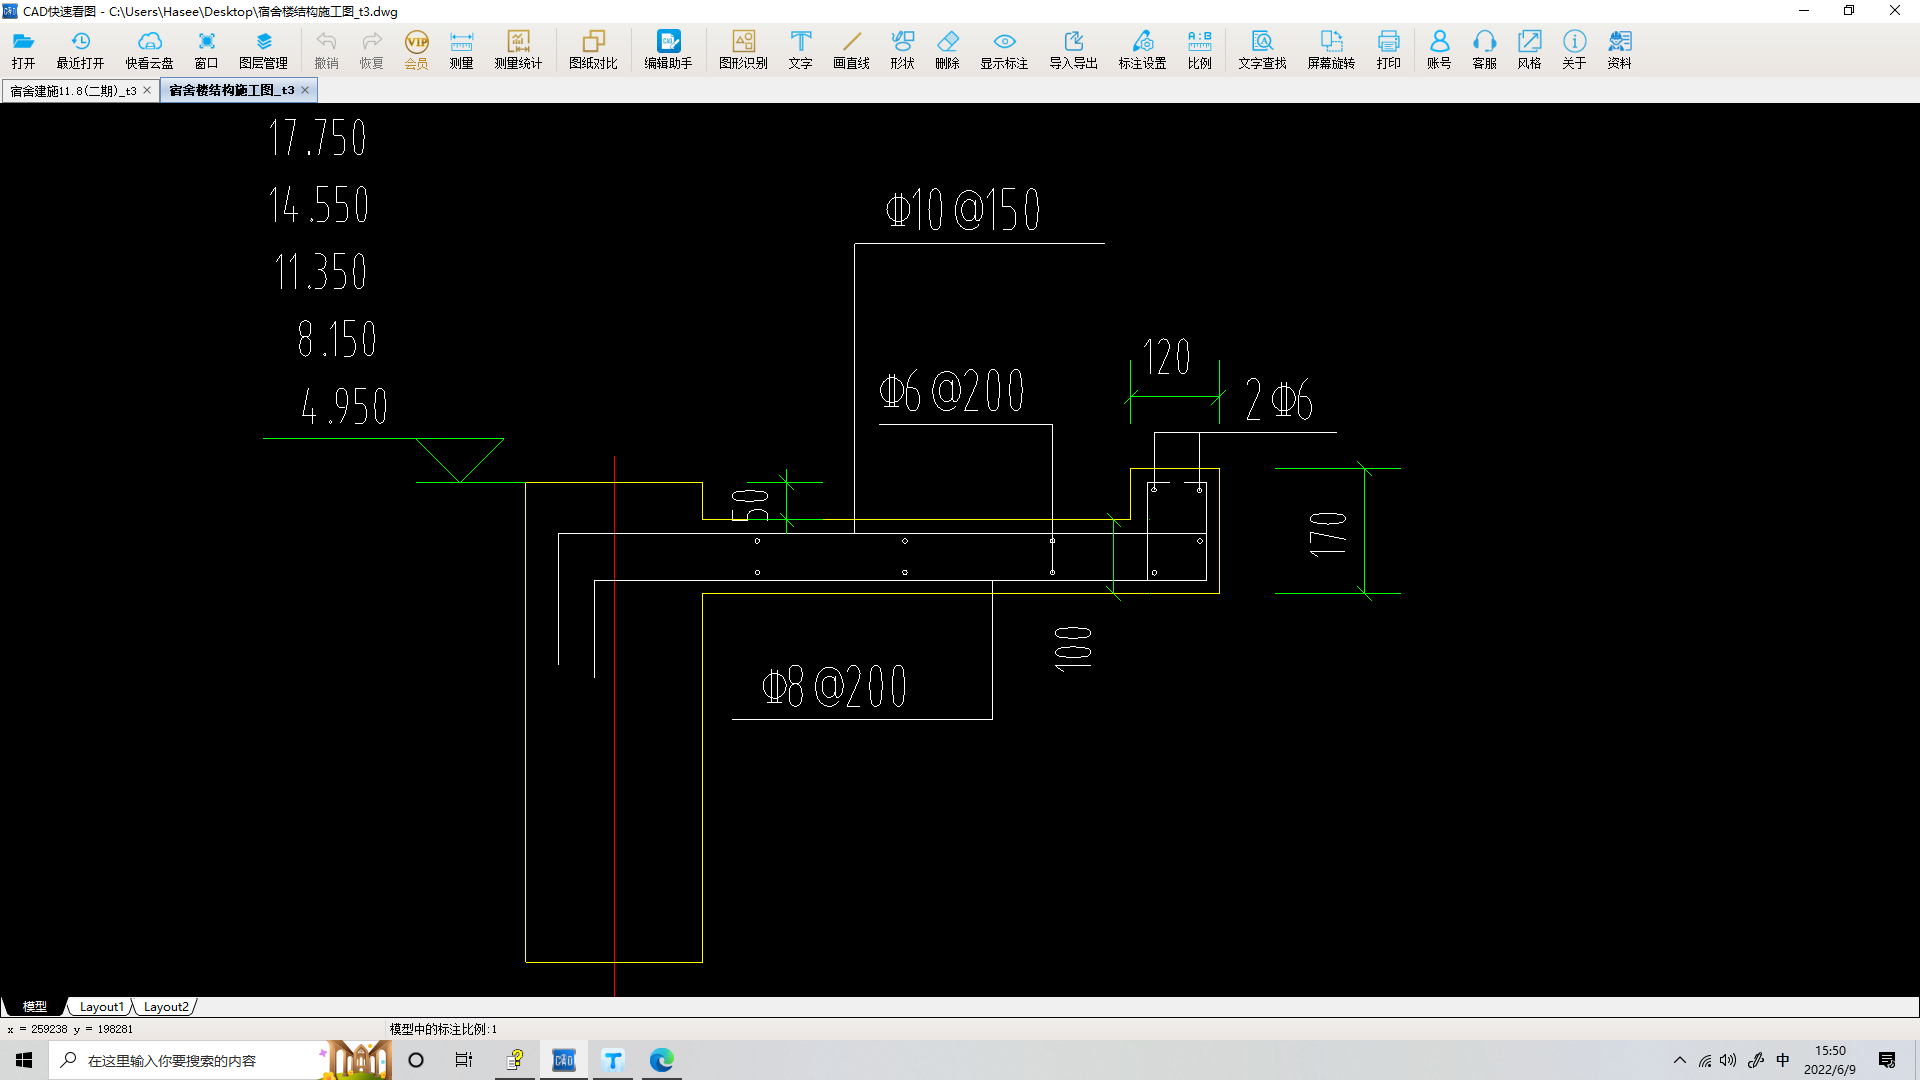Close the 宿舍楼结构施工图_t3 tab

click(305, 90)
